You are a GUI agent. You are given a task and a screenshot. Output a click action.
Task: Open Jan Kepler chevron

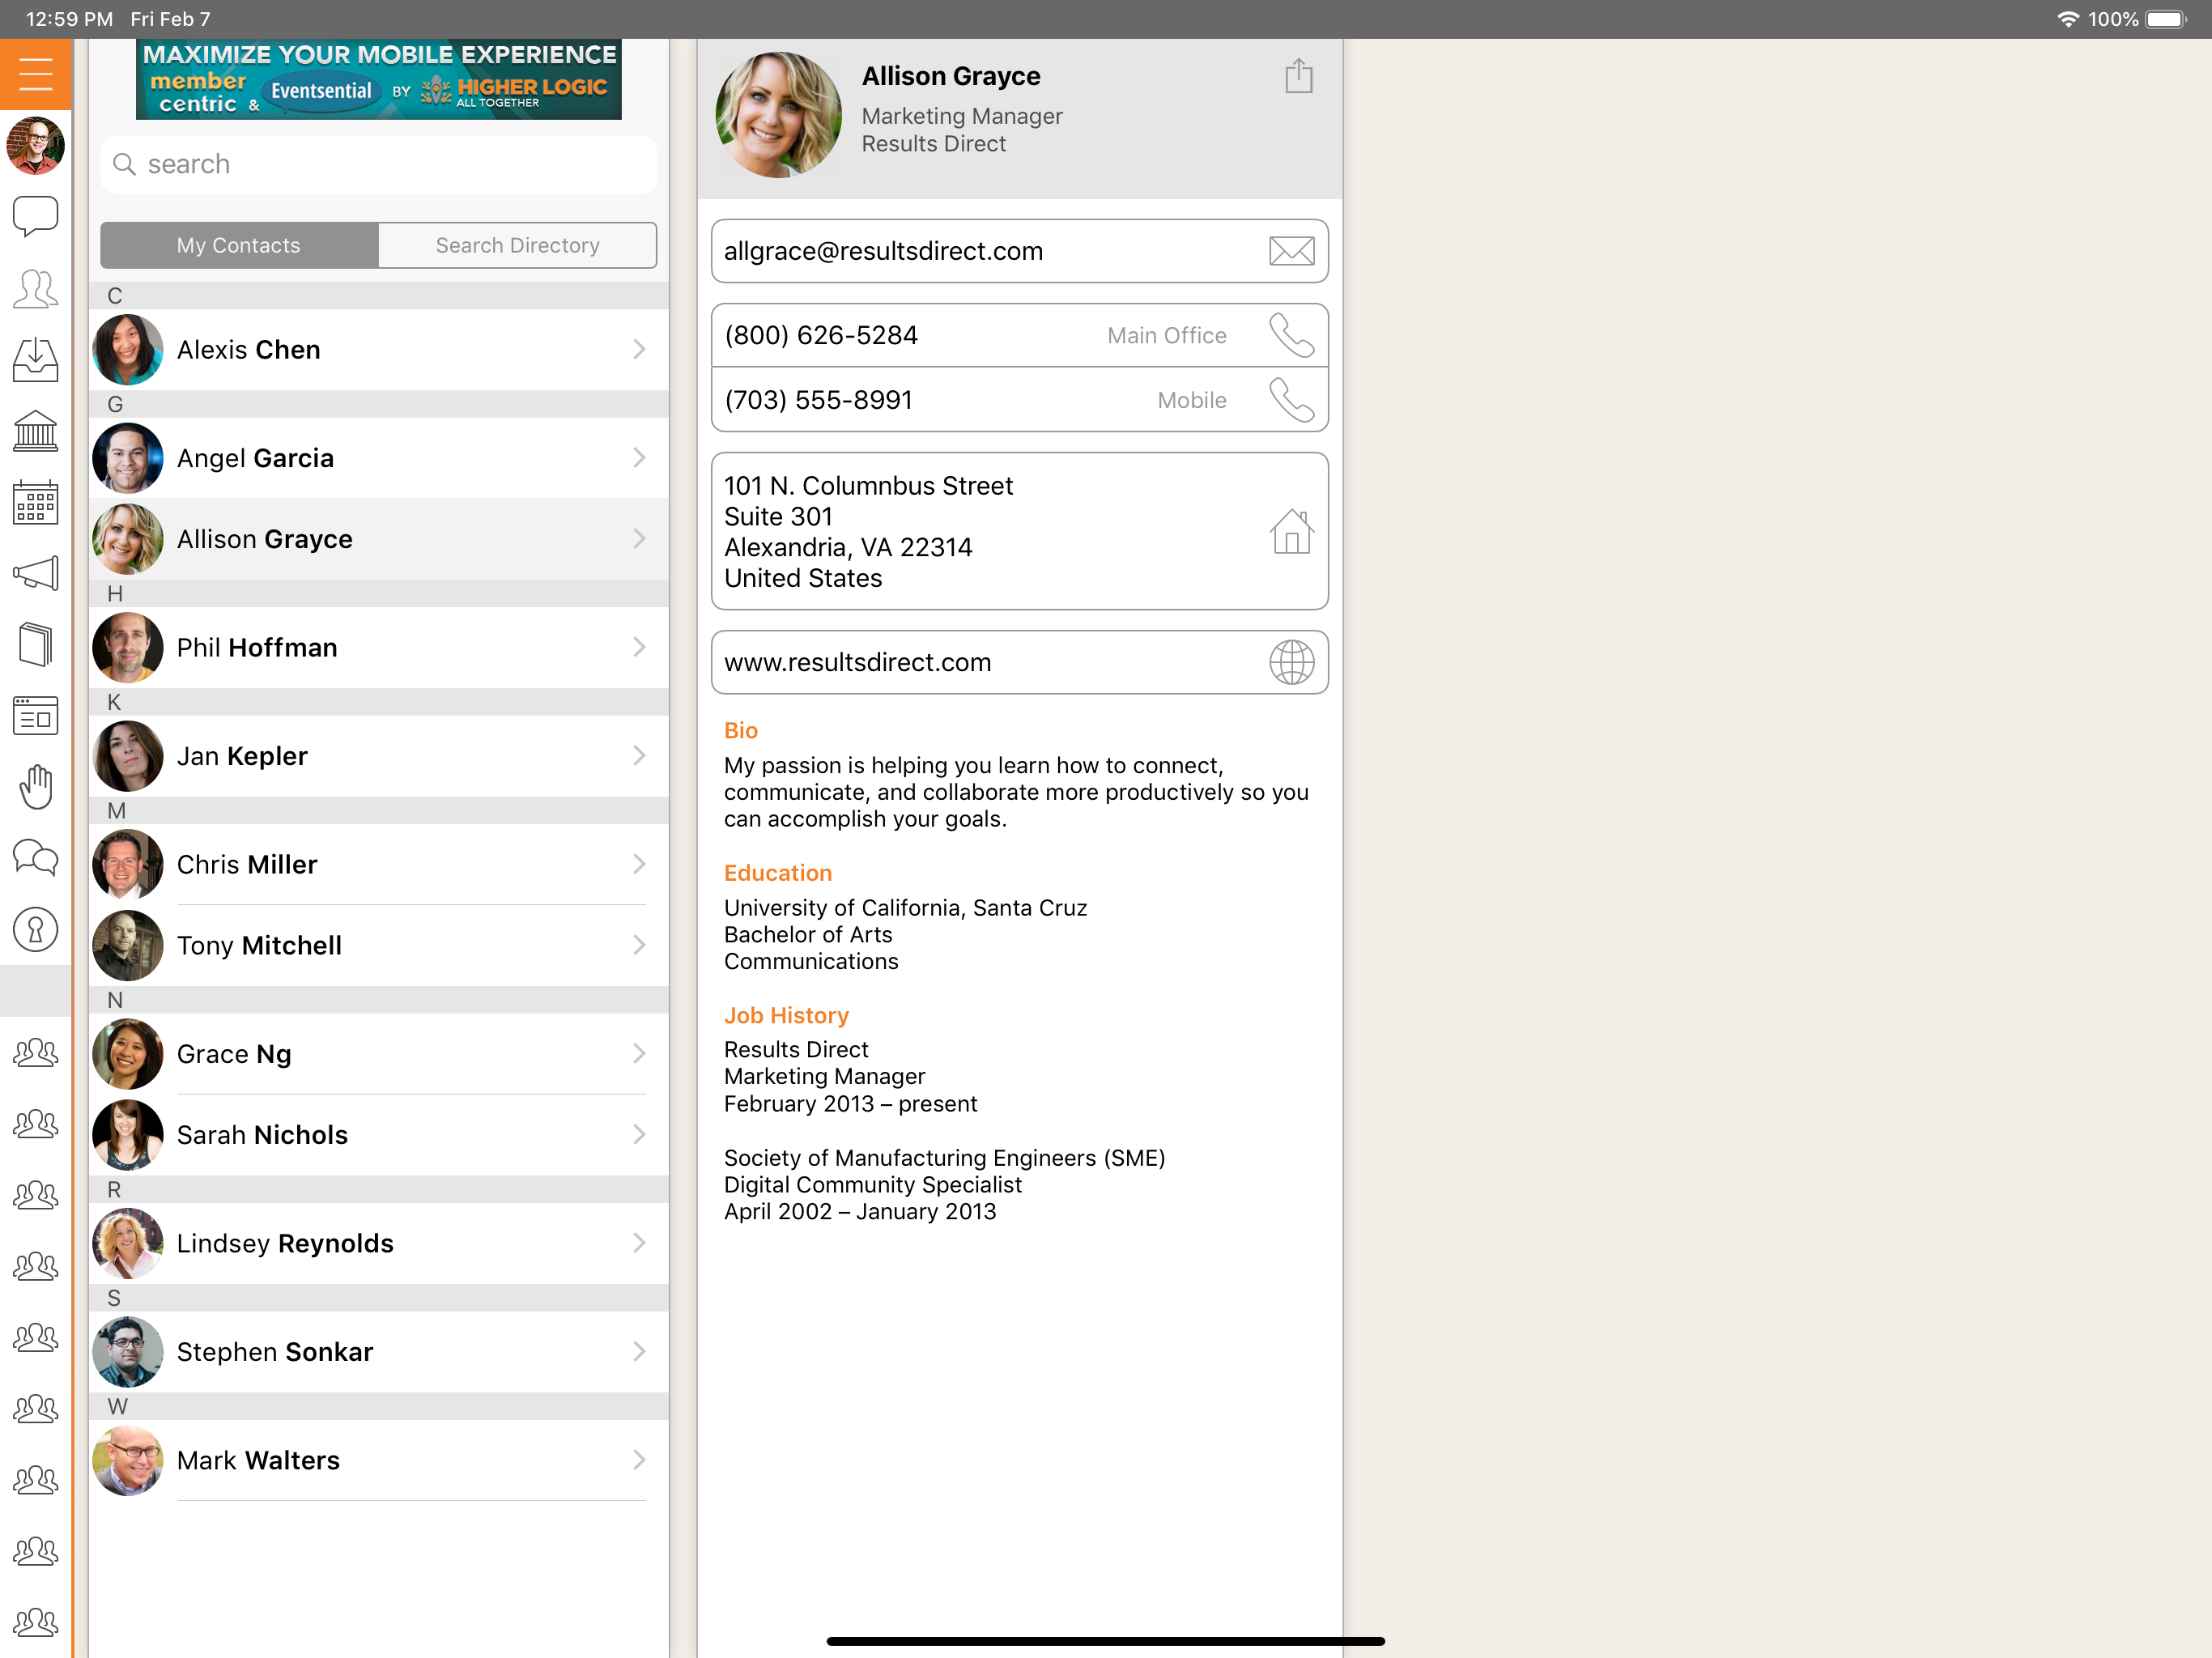click(x=639, y=756)
